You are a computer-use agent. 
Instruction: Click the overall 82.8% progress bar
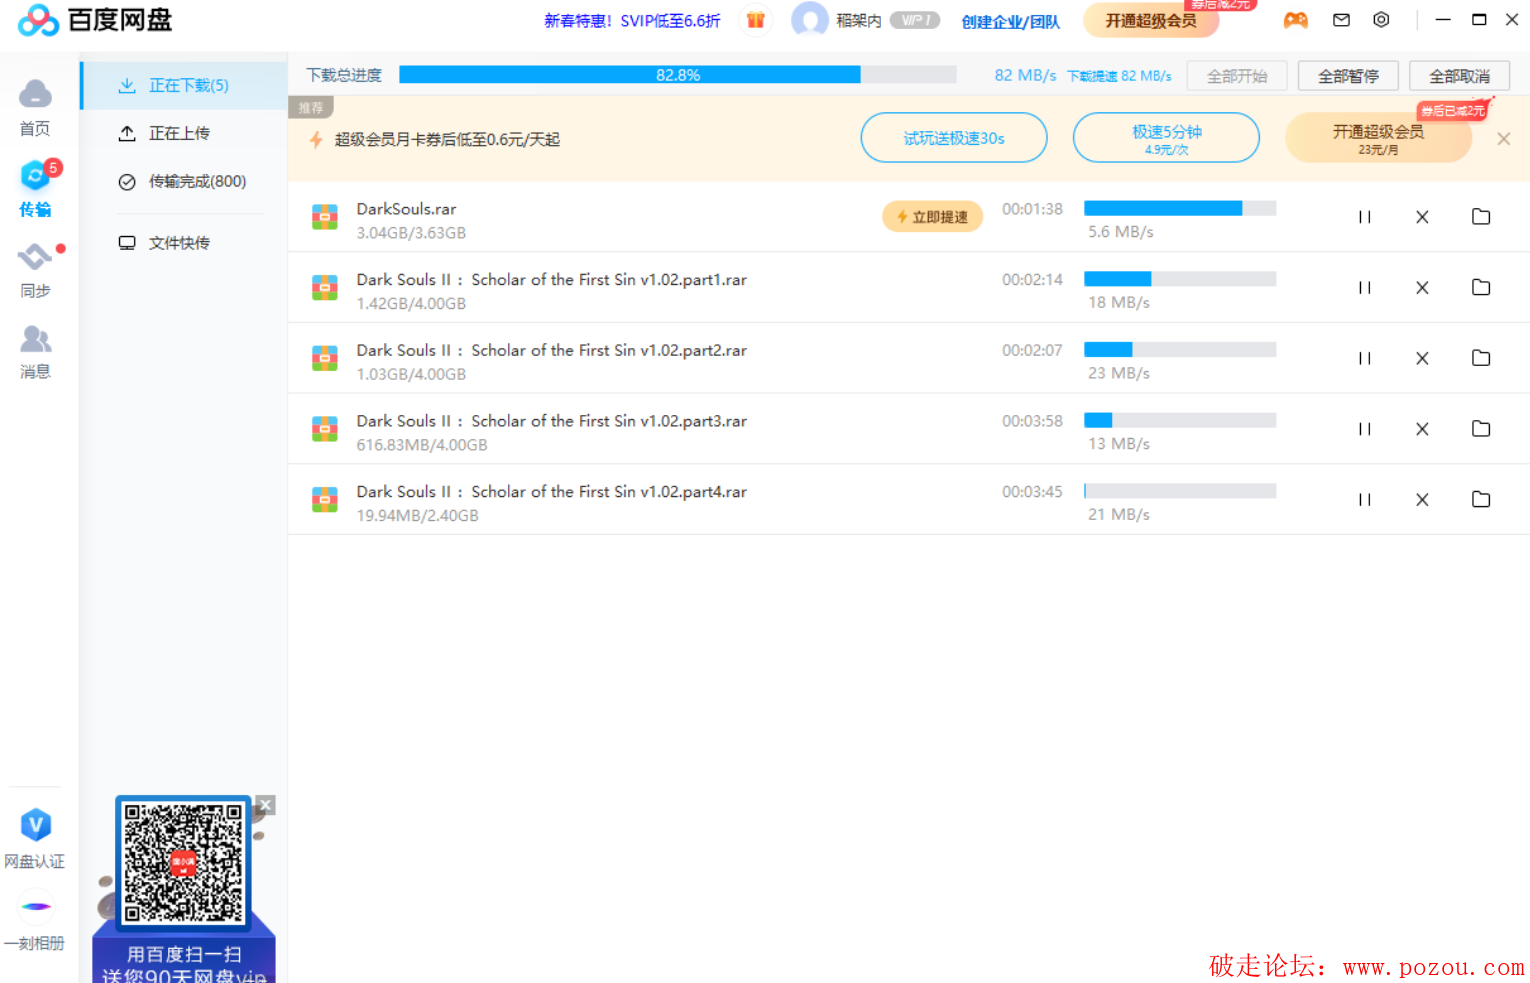coord(677,75)
